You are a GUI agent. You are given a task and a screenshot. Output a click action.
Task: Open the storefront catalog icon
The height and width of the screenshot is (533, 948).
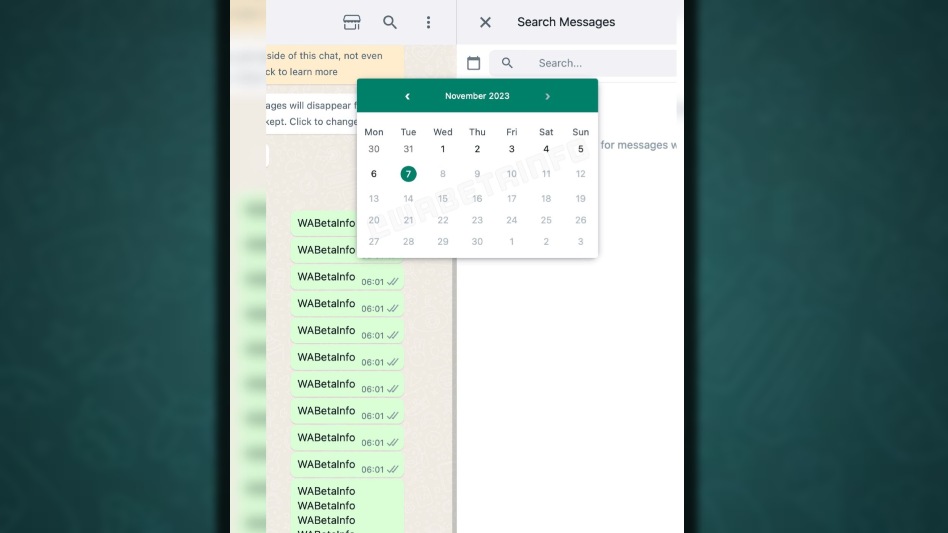pos(351,22)
